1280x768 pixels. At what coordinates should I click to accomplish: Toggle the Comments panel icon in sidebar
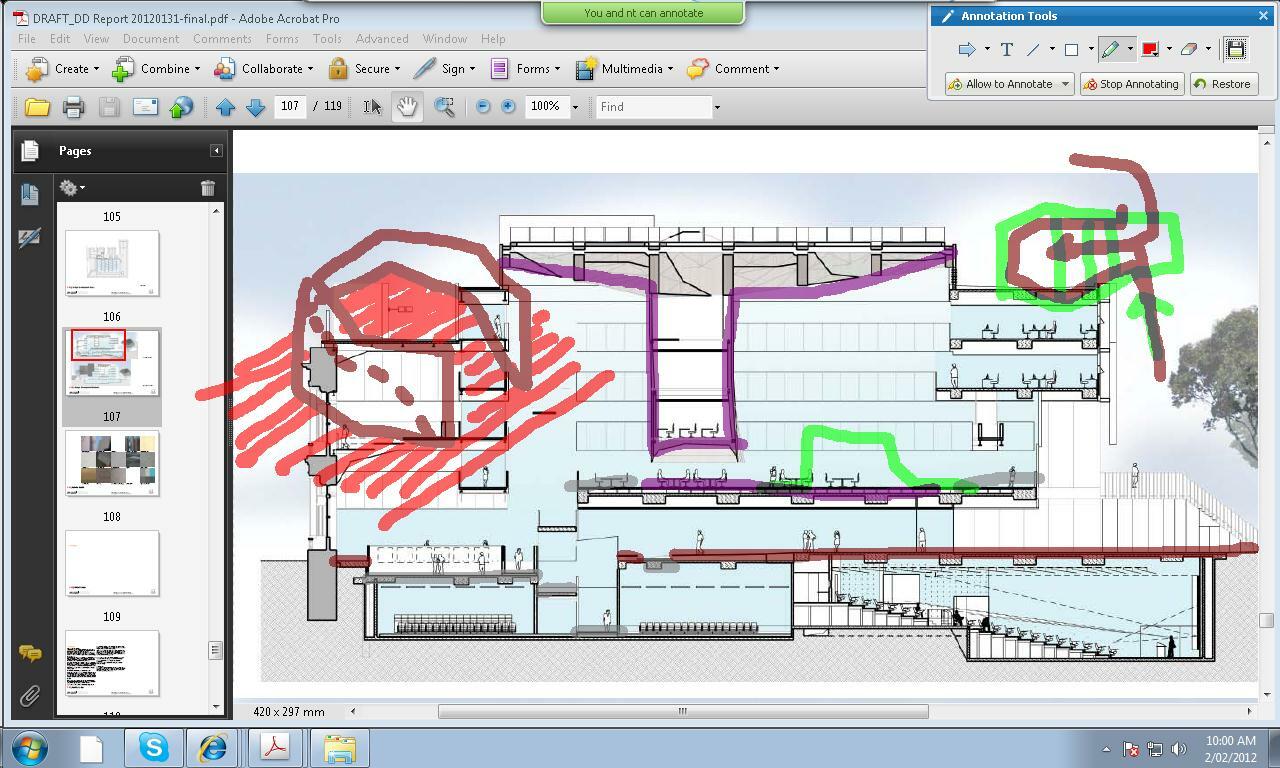coord(30,654)
